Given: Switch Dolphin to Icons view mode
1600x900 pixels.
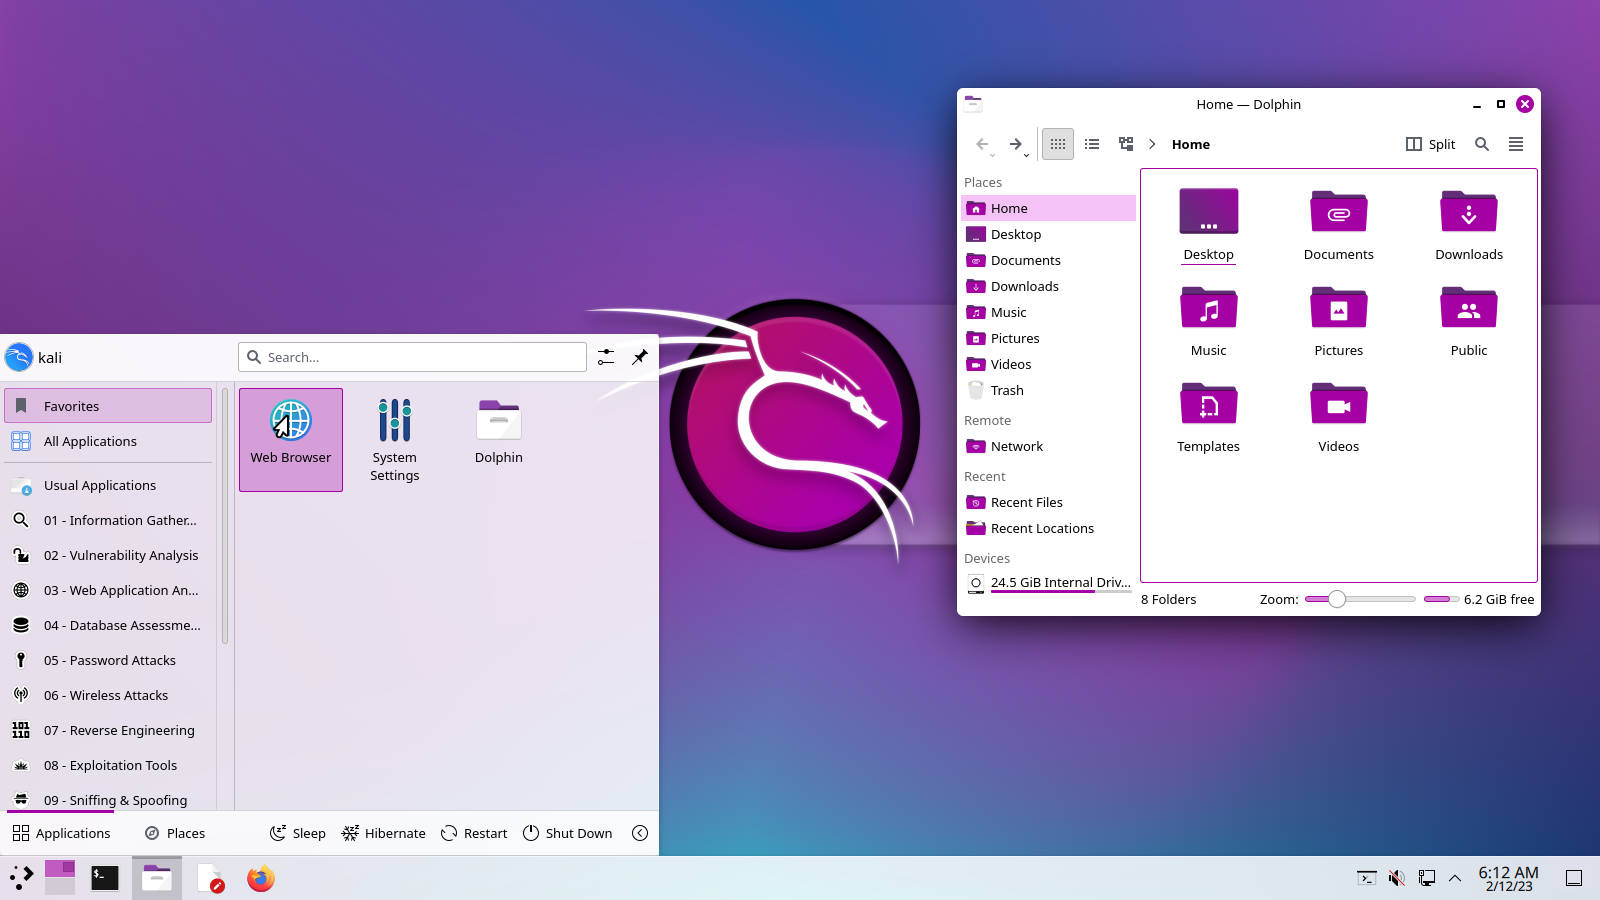Looking at the screenshot, I should 1057,144.
